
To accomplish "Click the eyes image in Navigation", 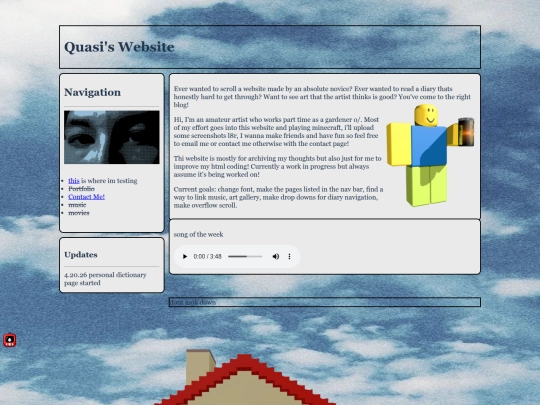I will pos(112,137).
